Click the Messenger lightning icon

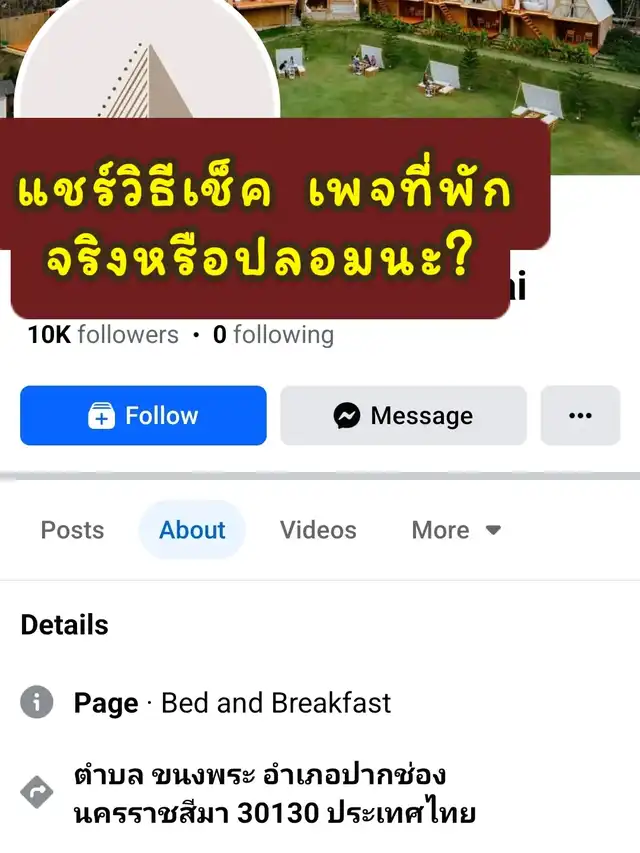[347, 416]
